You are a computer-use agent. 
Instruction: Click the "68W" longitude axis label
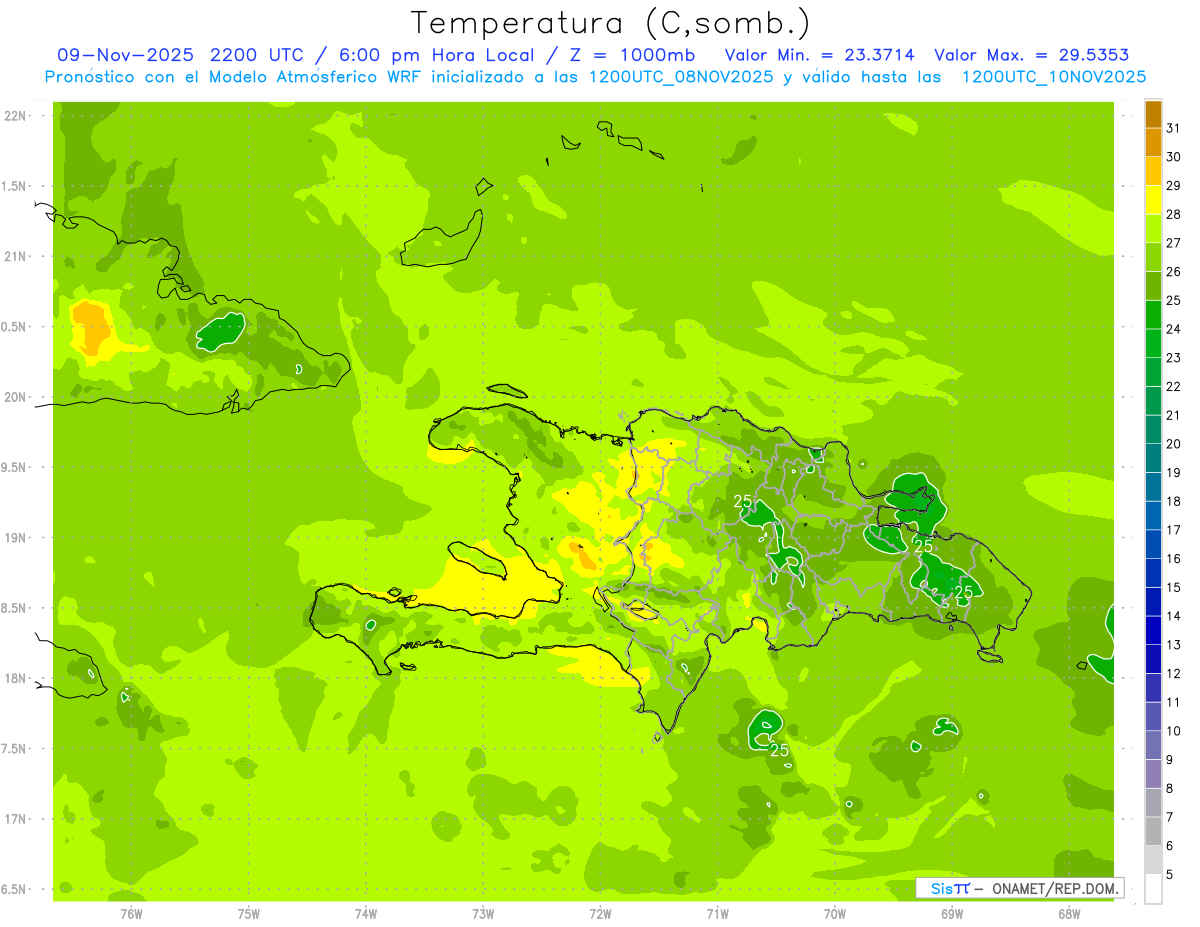tap(1069, 913)
